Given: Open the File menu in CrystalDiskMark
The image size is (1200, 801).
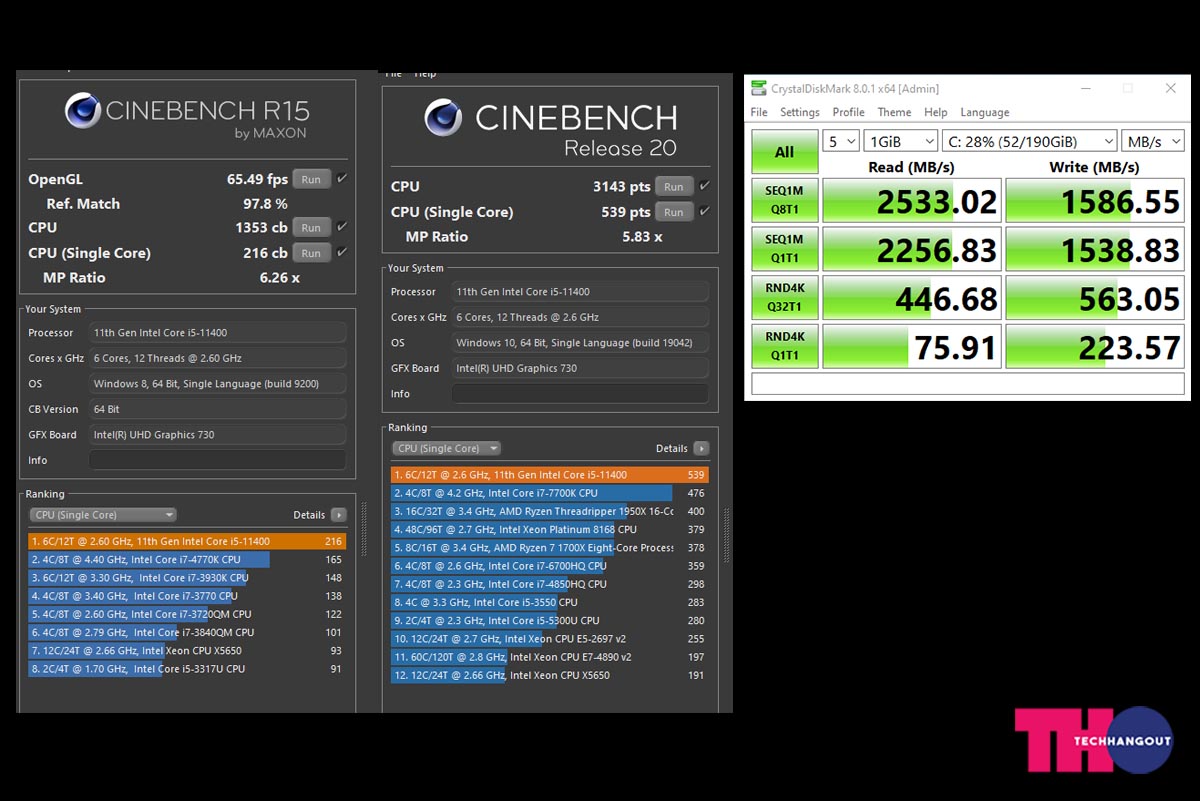Looking at the screenshot, I should coord(759,112).
